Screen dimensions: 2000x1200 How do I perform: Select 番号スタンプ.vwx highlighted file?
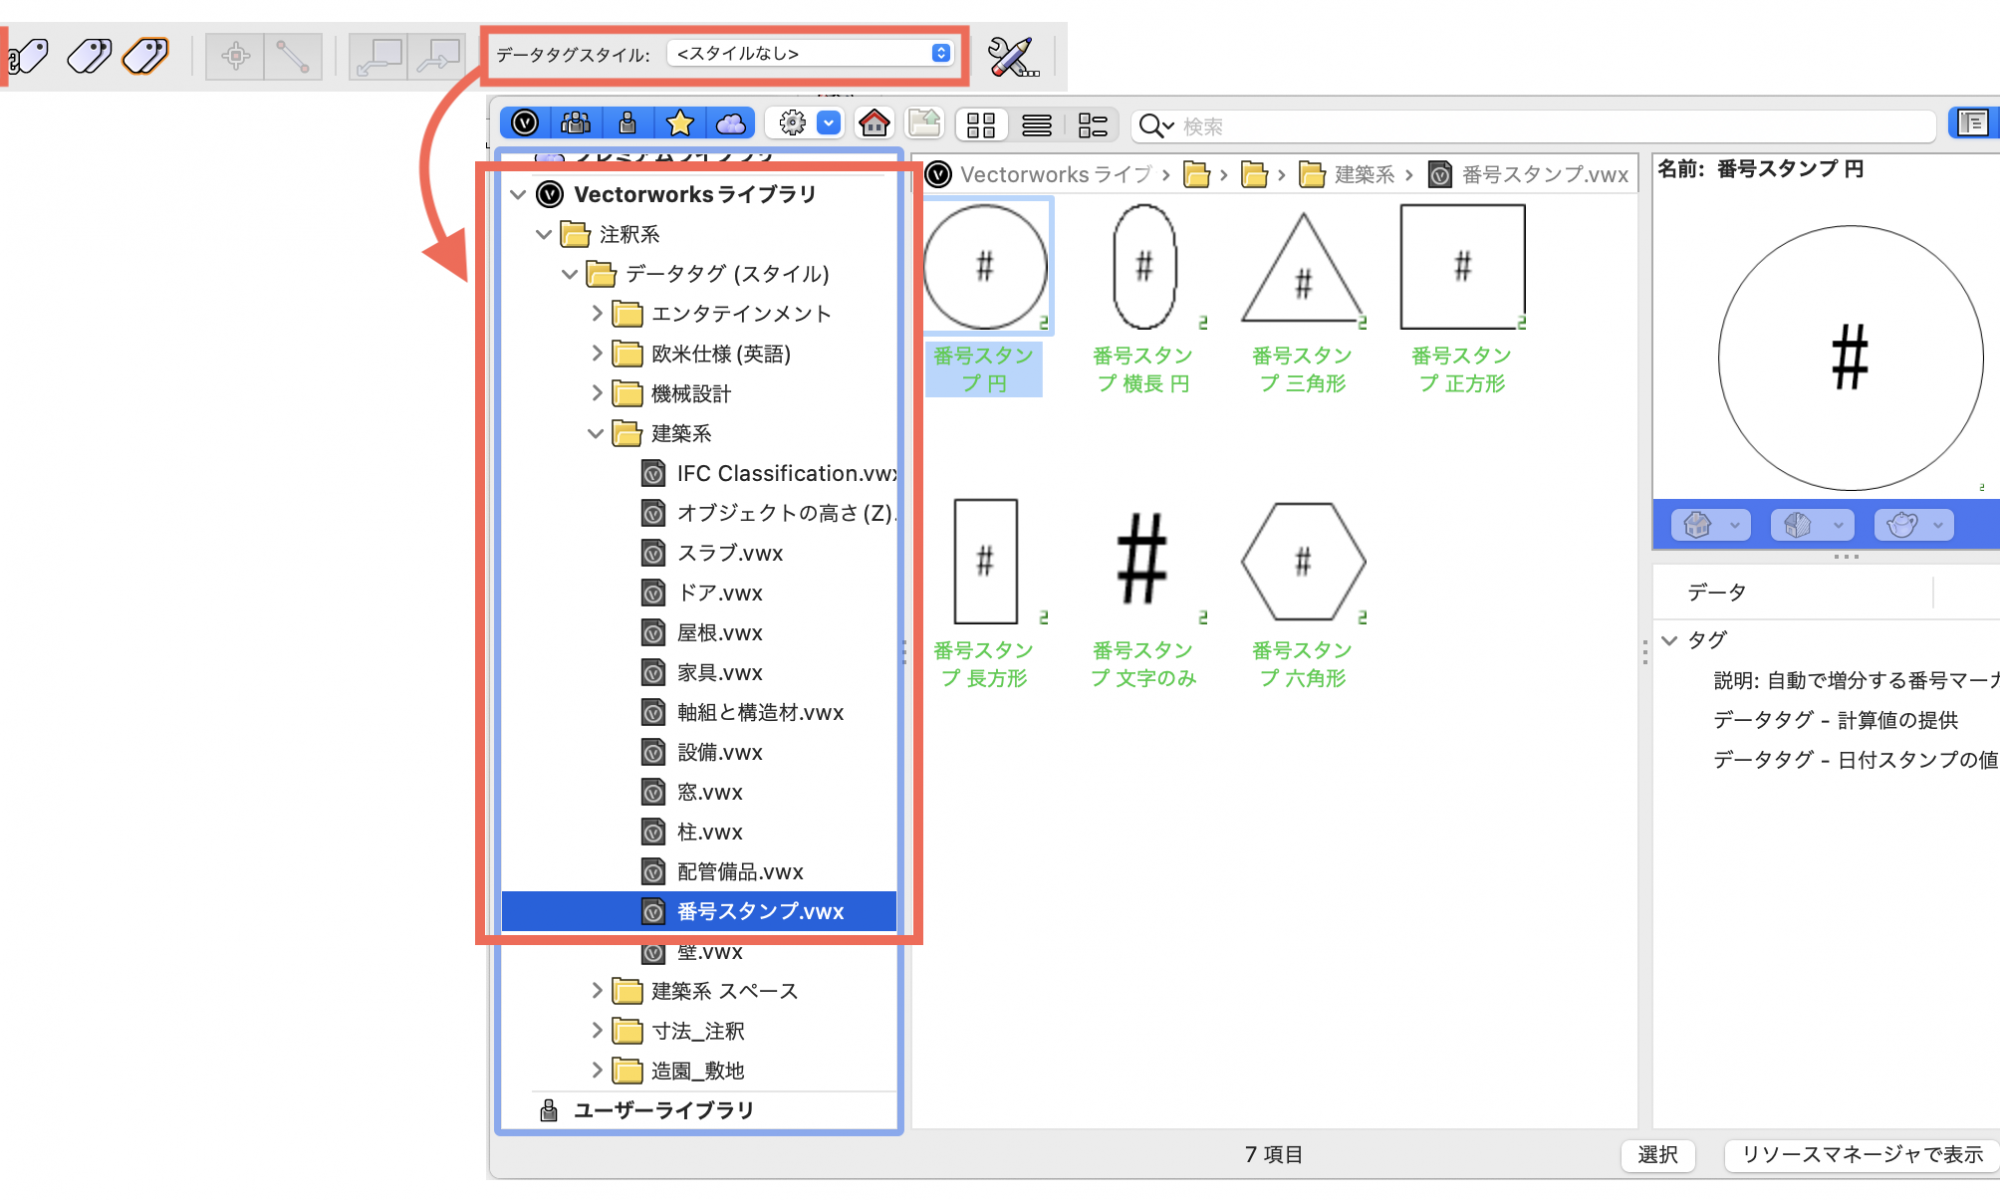coord(699,911)
